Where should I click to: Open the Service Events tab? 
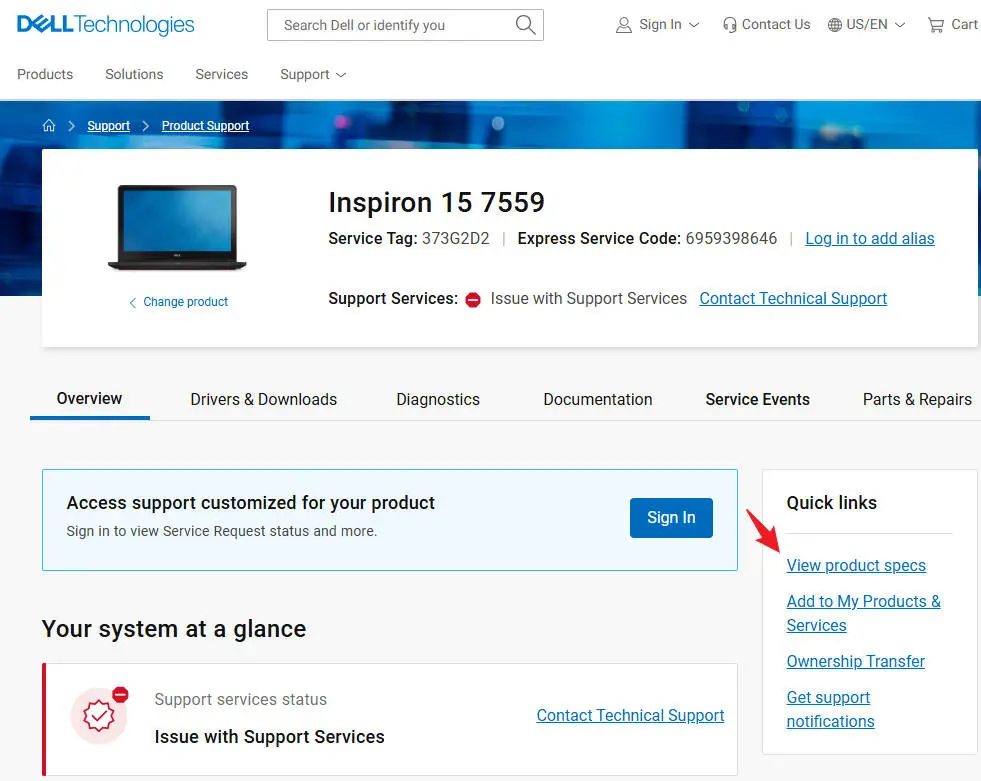pyautogui.click(x=758, y=399)
